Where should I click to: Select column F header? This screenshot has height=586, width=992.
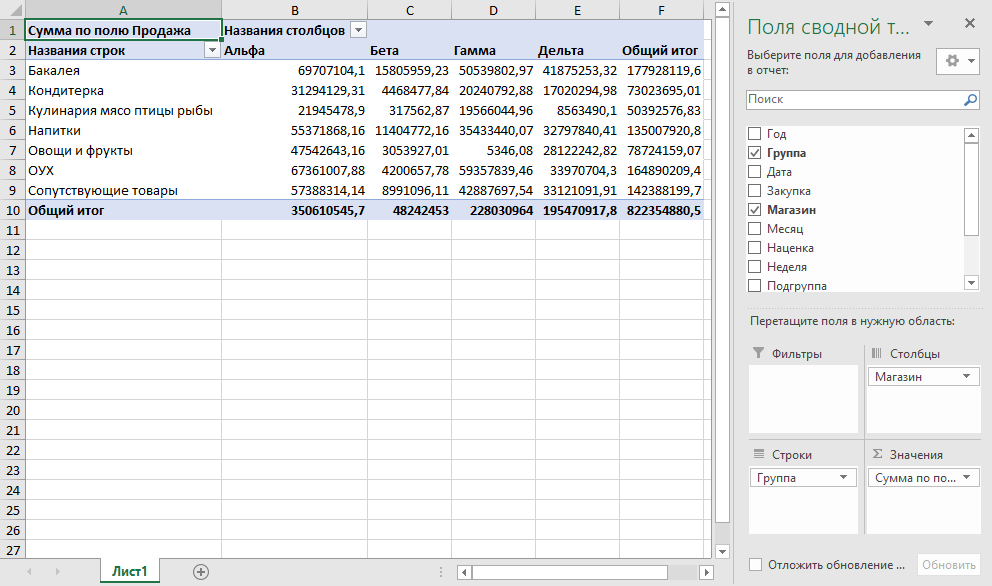(661, 10)
